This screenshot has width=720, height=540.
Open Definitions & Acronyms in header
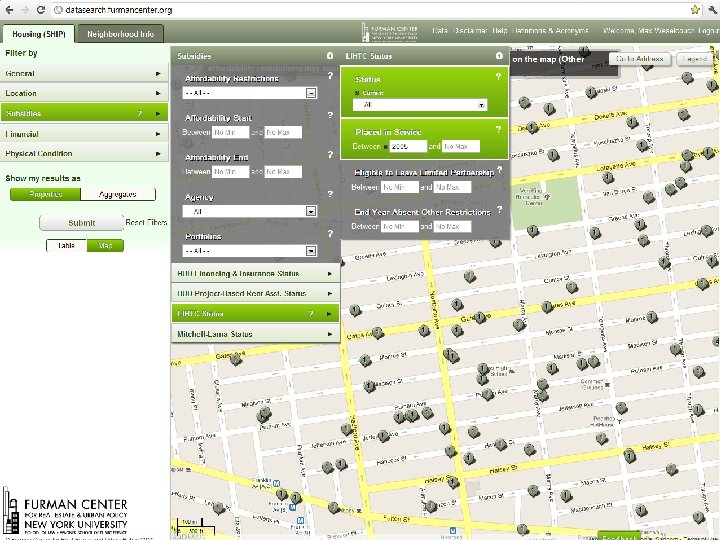[550, 31]
